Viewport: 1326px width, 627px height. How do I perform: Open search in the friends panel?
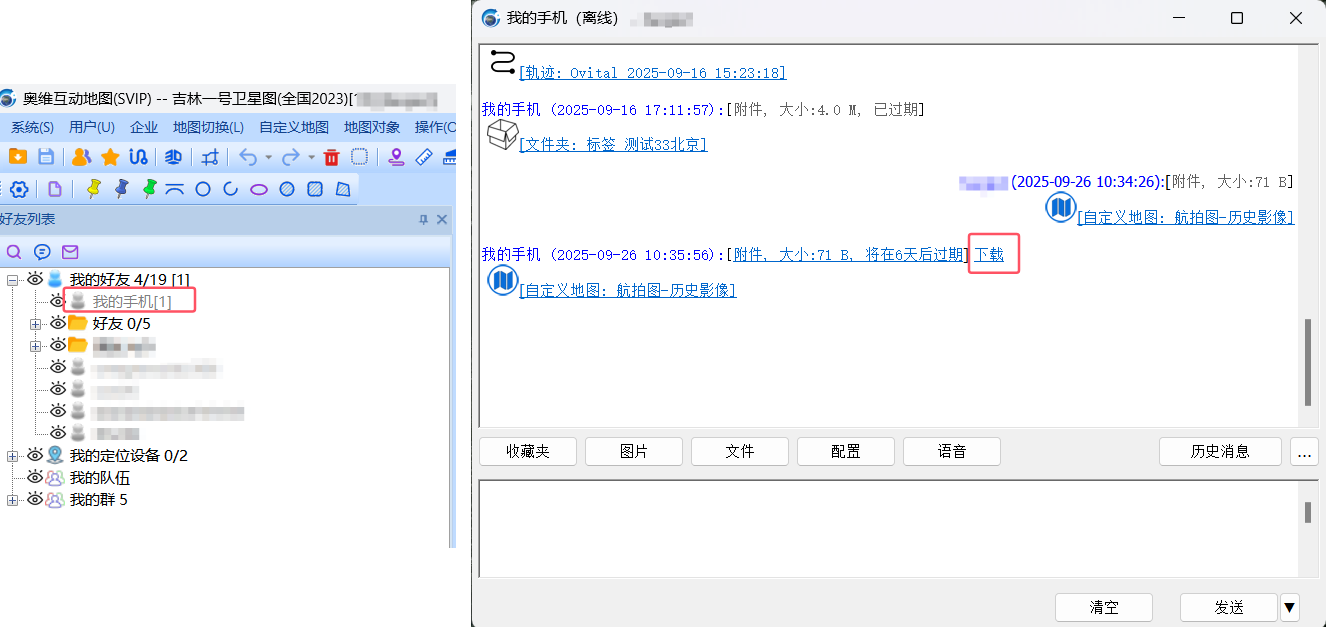pyautogui.click(x=13, y=251)
